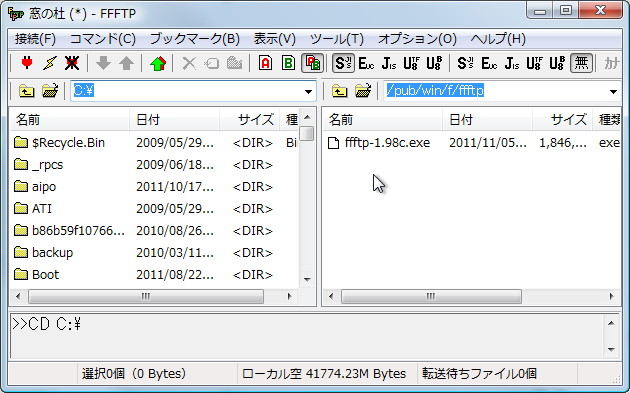
Task: Toggle local UTF-8 BOM kanji code
Action: pos(557,63)
